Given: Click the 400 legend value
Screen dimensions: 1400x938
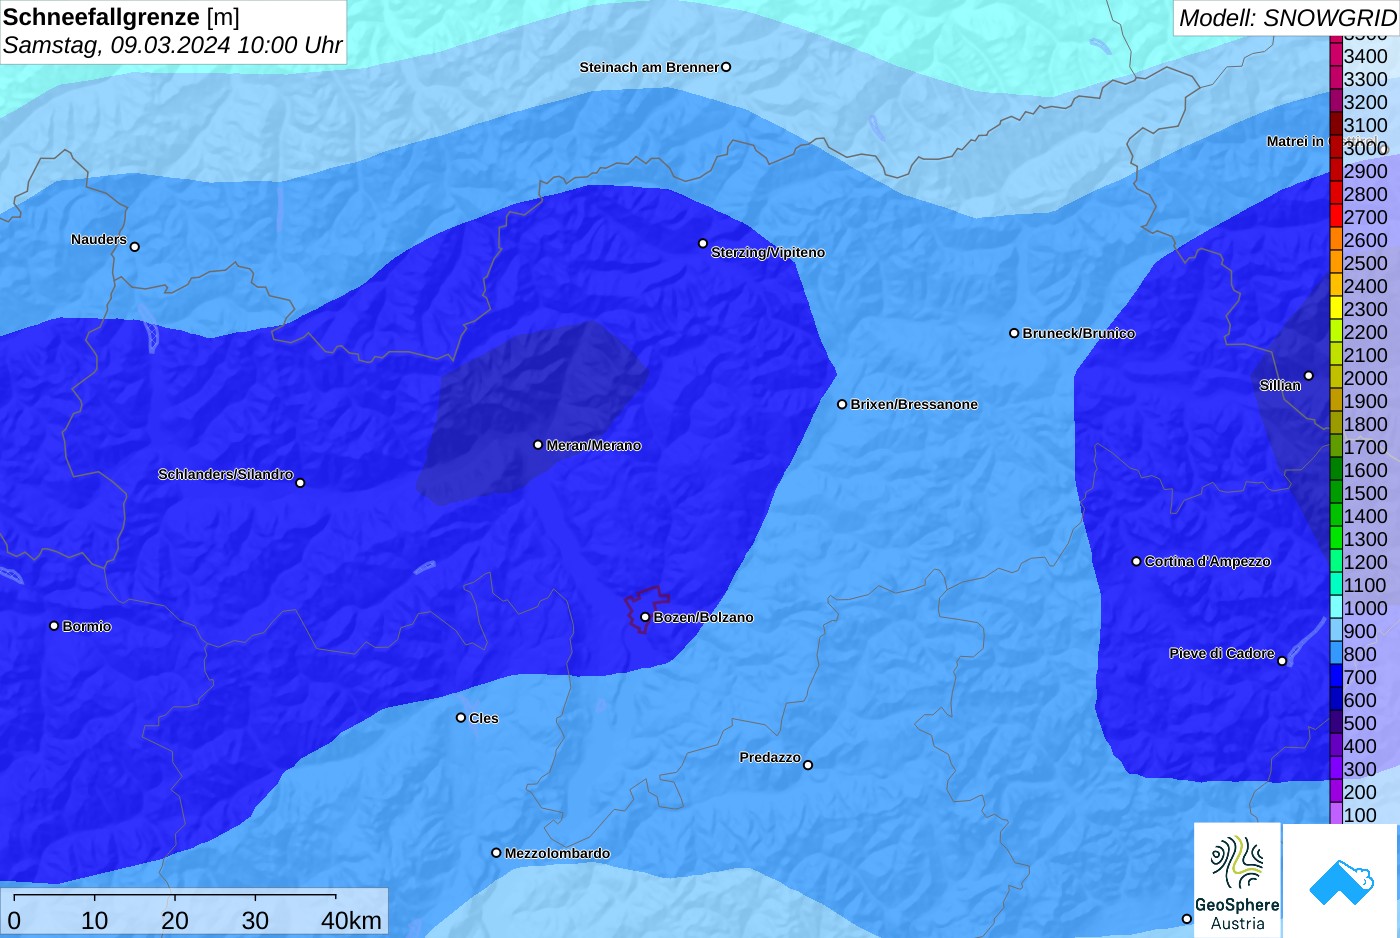Looking at the screenshot, I should coord(1360,746).
